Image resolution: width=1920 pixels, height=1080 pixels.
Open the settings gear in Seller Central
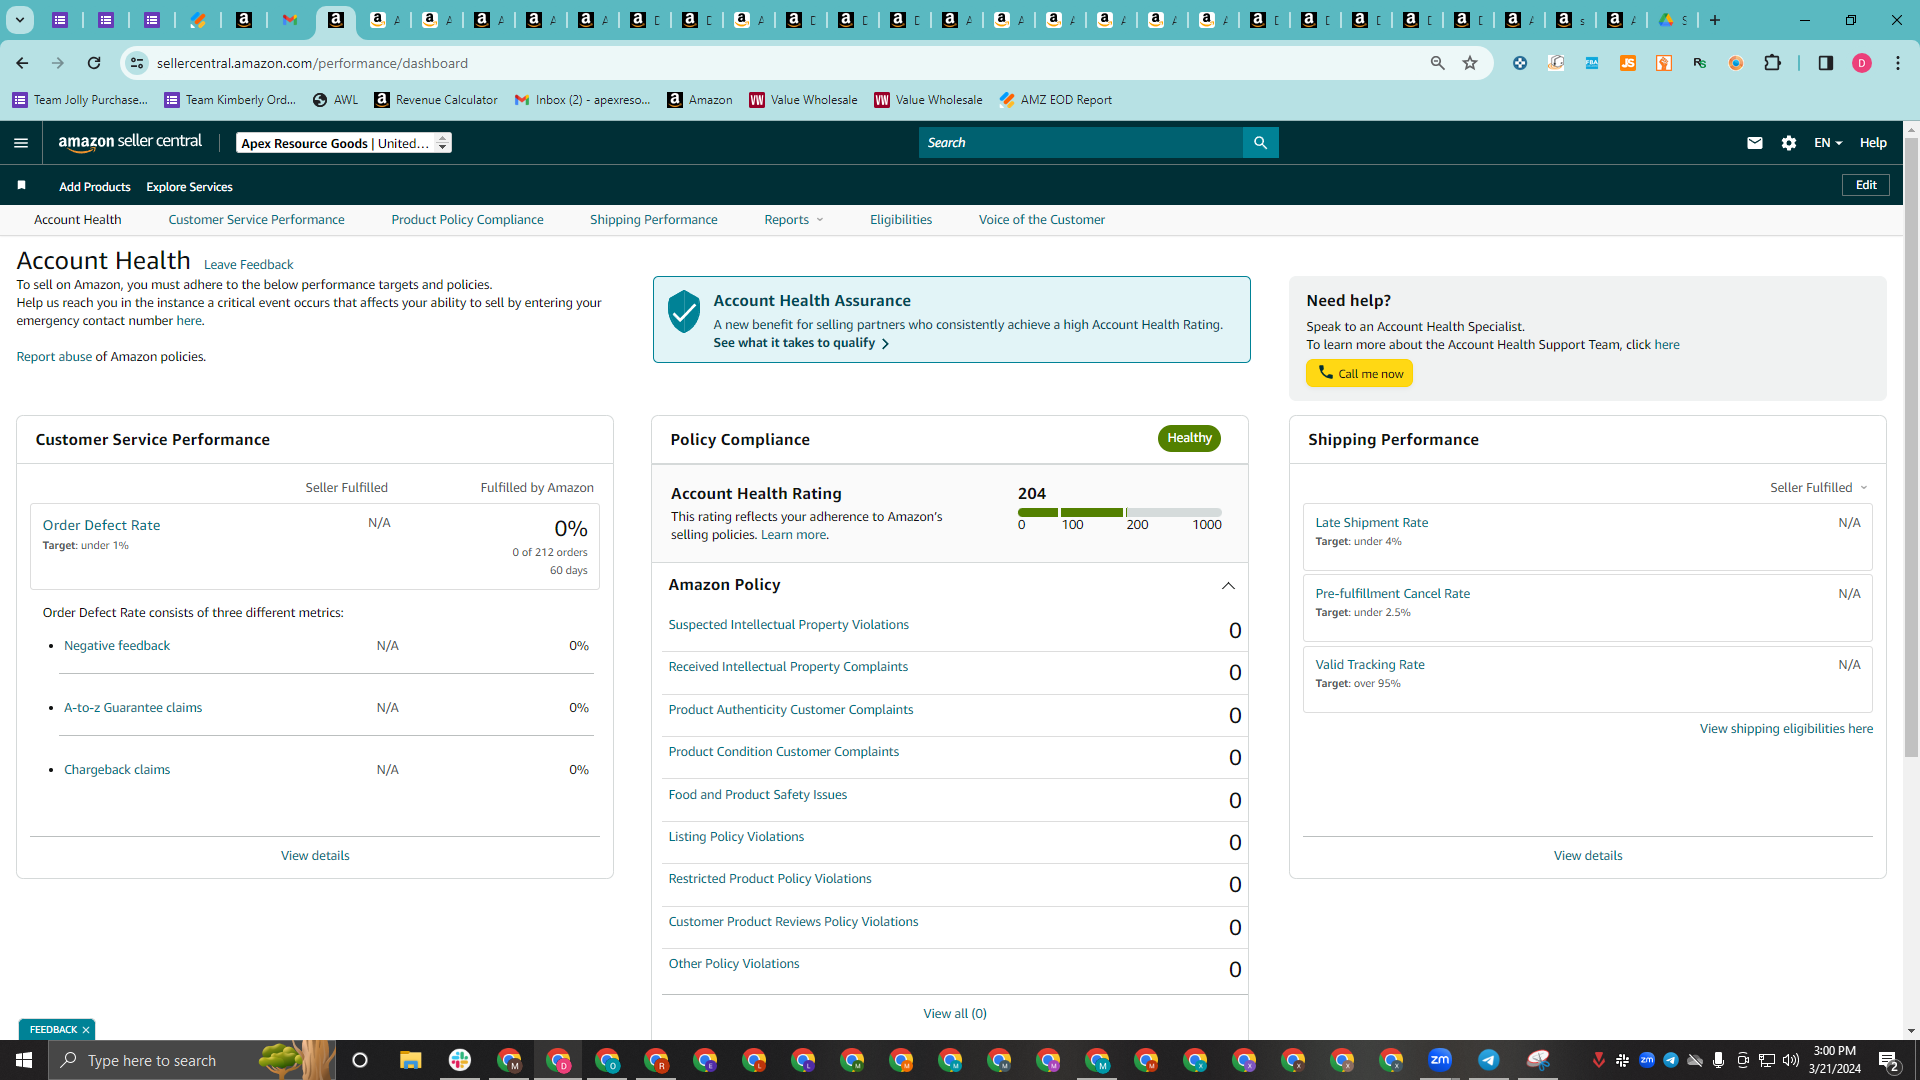(x=1789, y=143)
